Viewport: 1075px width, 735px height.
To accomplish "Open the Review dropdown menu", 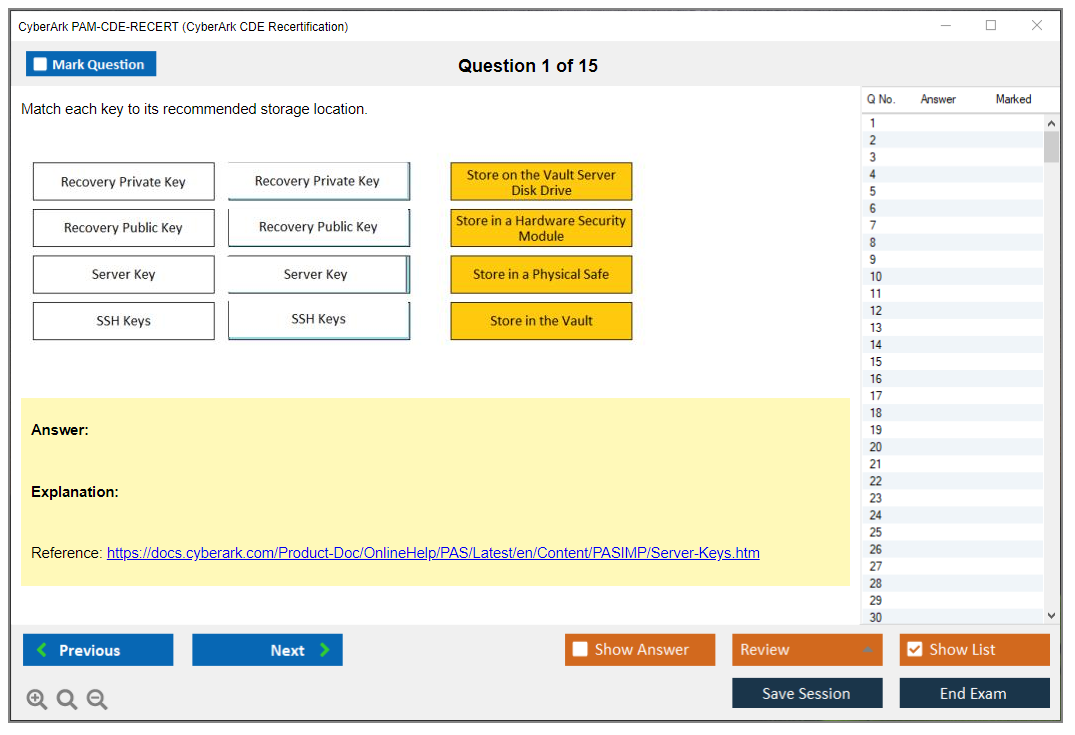I will [806, 650].
